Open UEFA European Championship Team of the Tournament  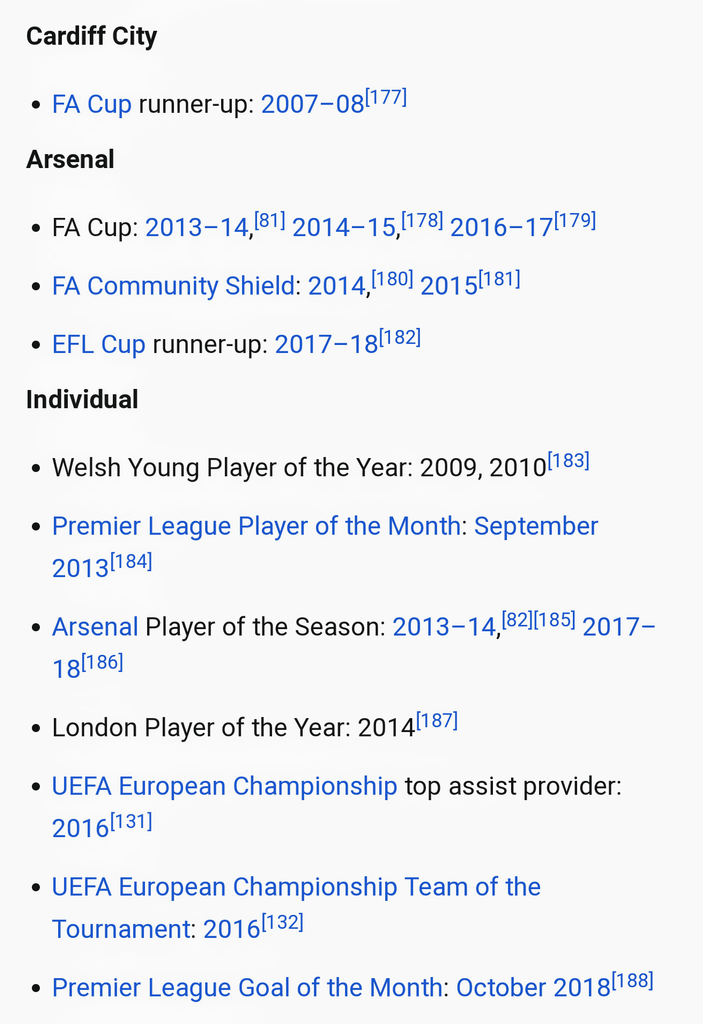tap(296, 888)
